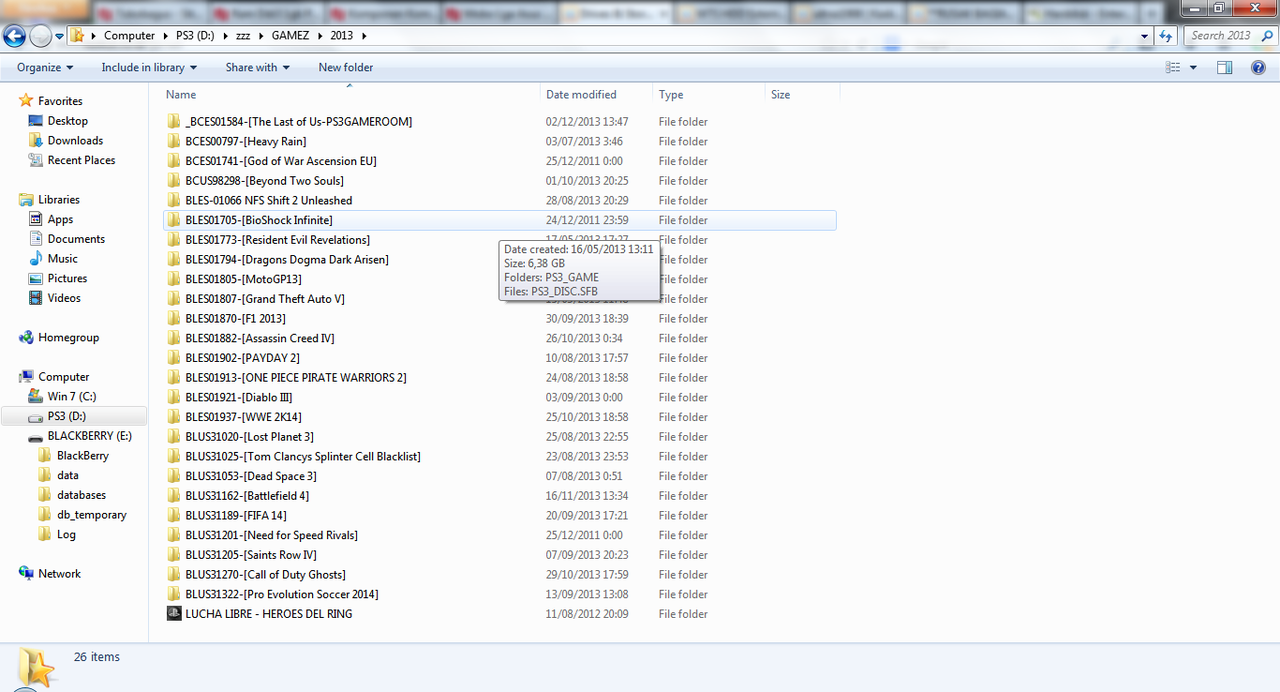Select The Last of Us folder icon
The image size is (1280, 692).
coord(174,122)
